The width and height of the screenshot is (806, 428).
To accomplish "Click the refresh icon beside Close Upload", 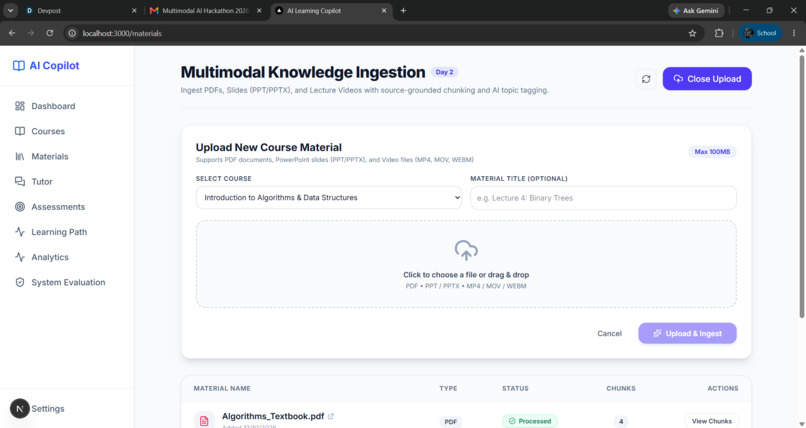I will pyautogui.click(x=646, y=79).
